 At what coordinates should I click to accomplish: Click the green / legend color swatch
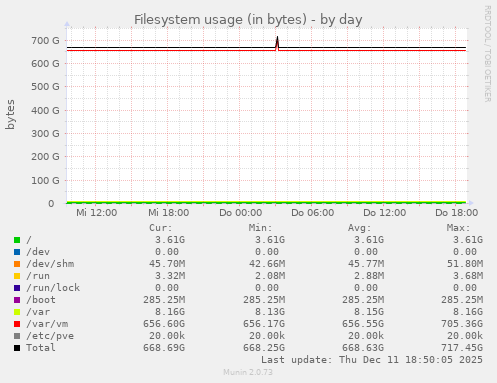coord(17,240)
